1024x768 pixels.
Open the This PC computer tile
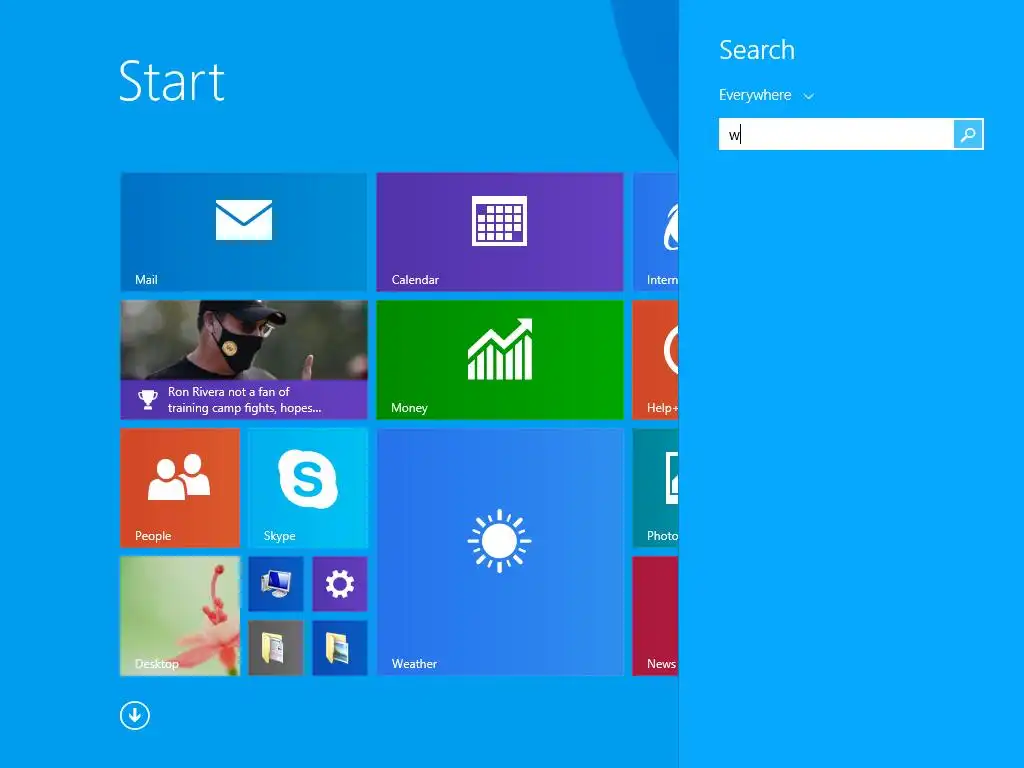tap(276, 584)
